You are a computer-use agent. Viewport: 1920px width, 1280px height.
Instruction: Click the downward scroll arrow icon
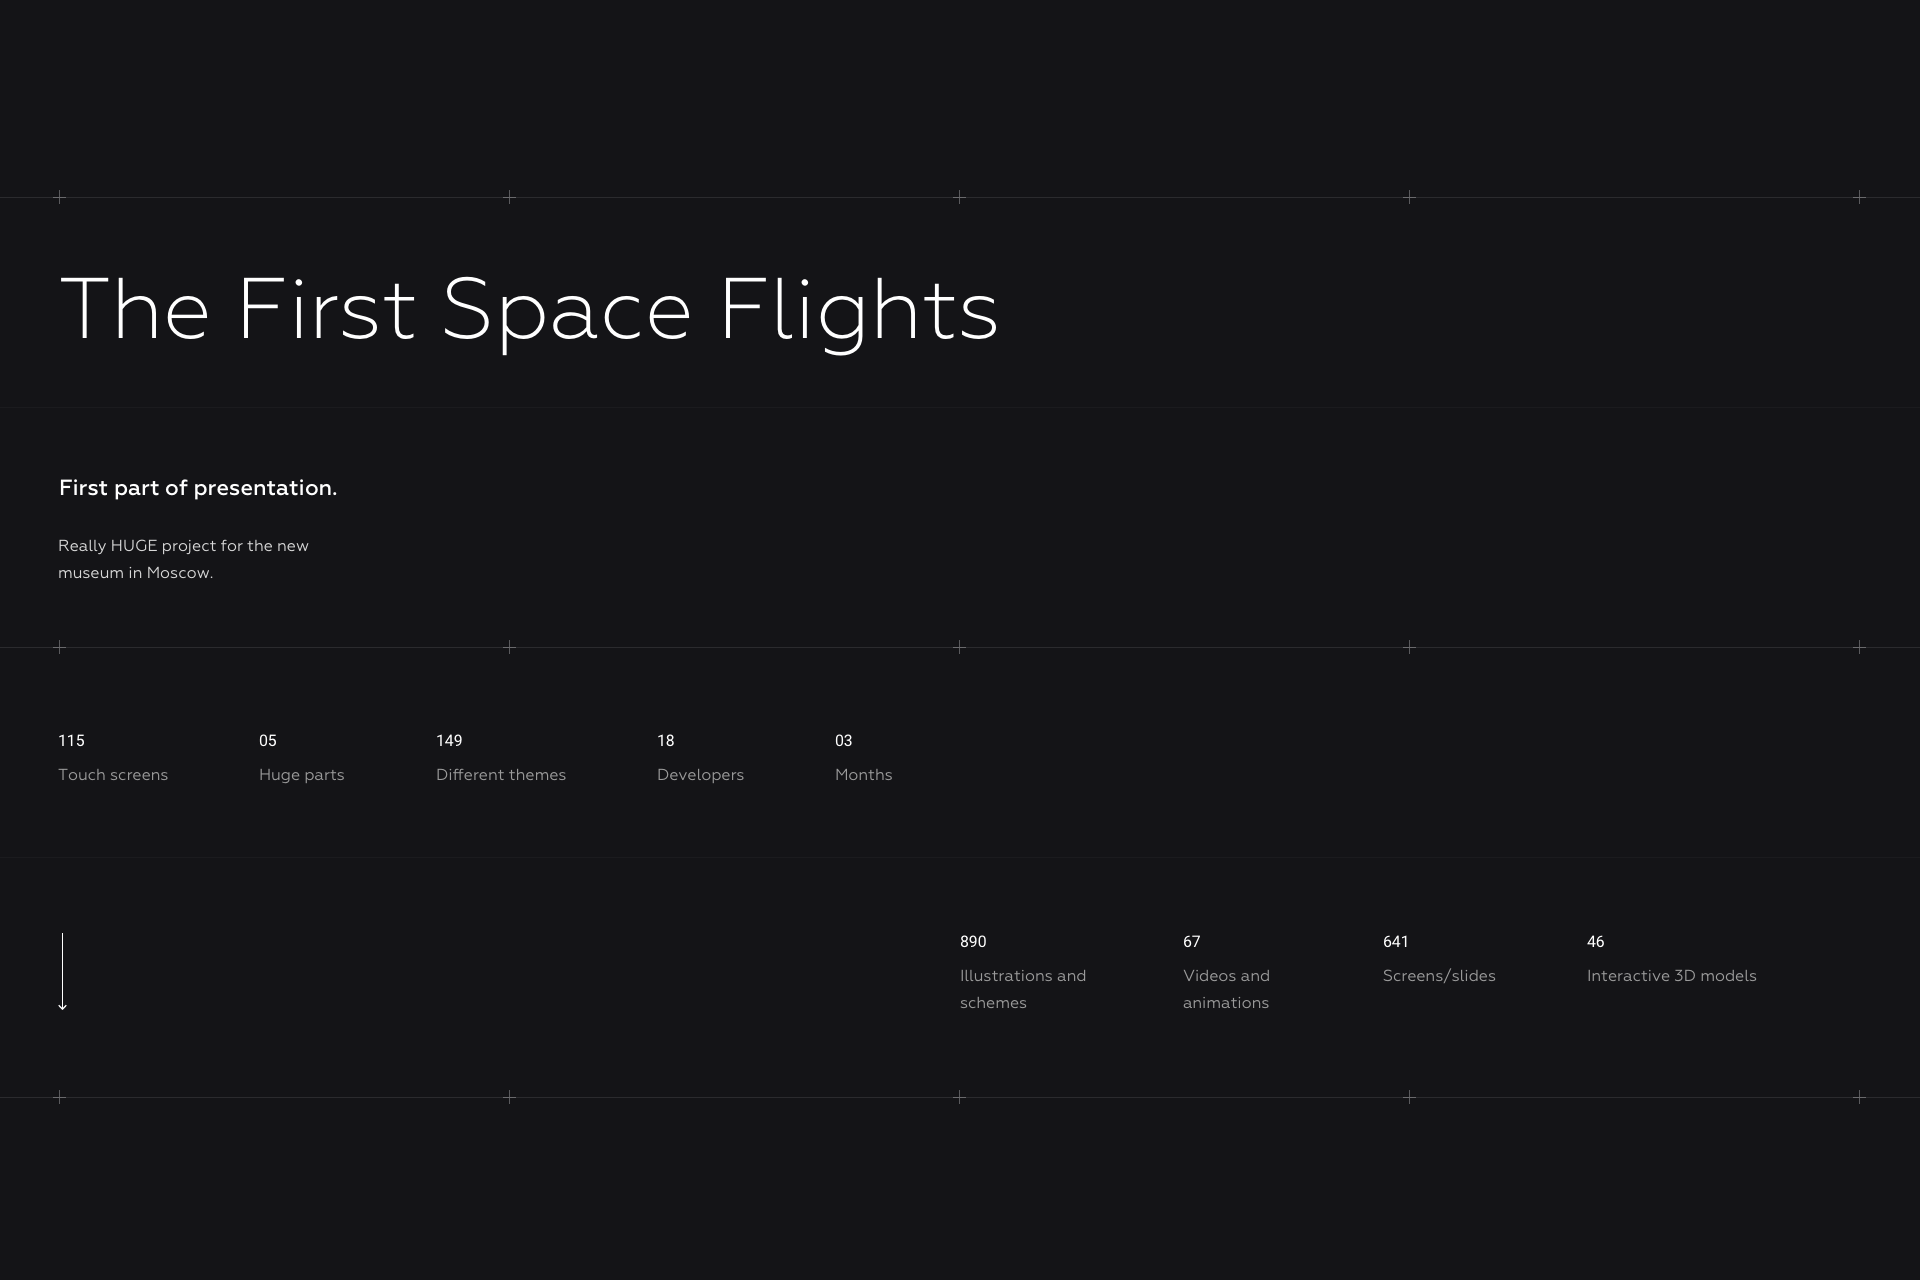pos(62,972)
